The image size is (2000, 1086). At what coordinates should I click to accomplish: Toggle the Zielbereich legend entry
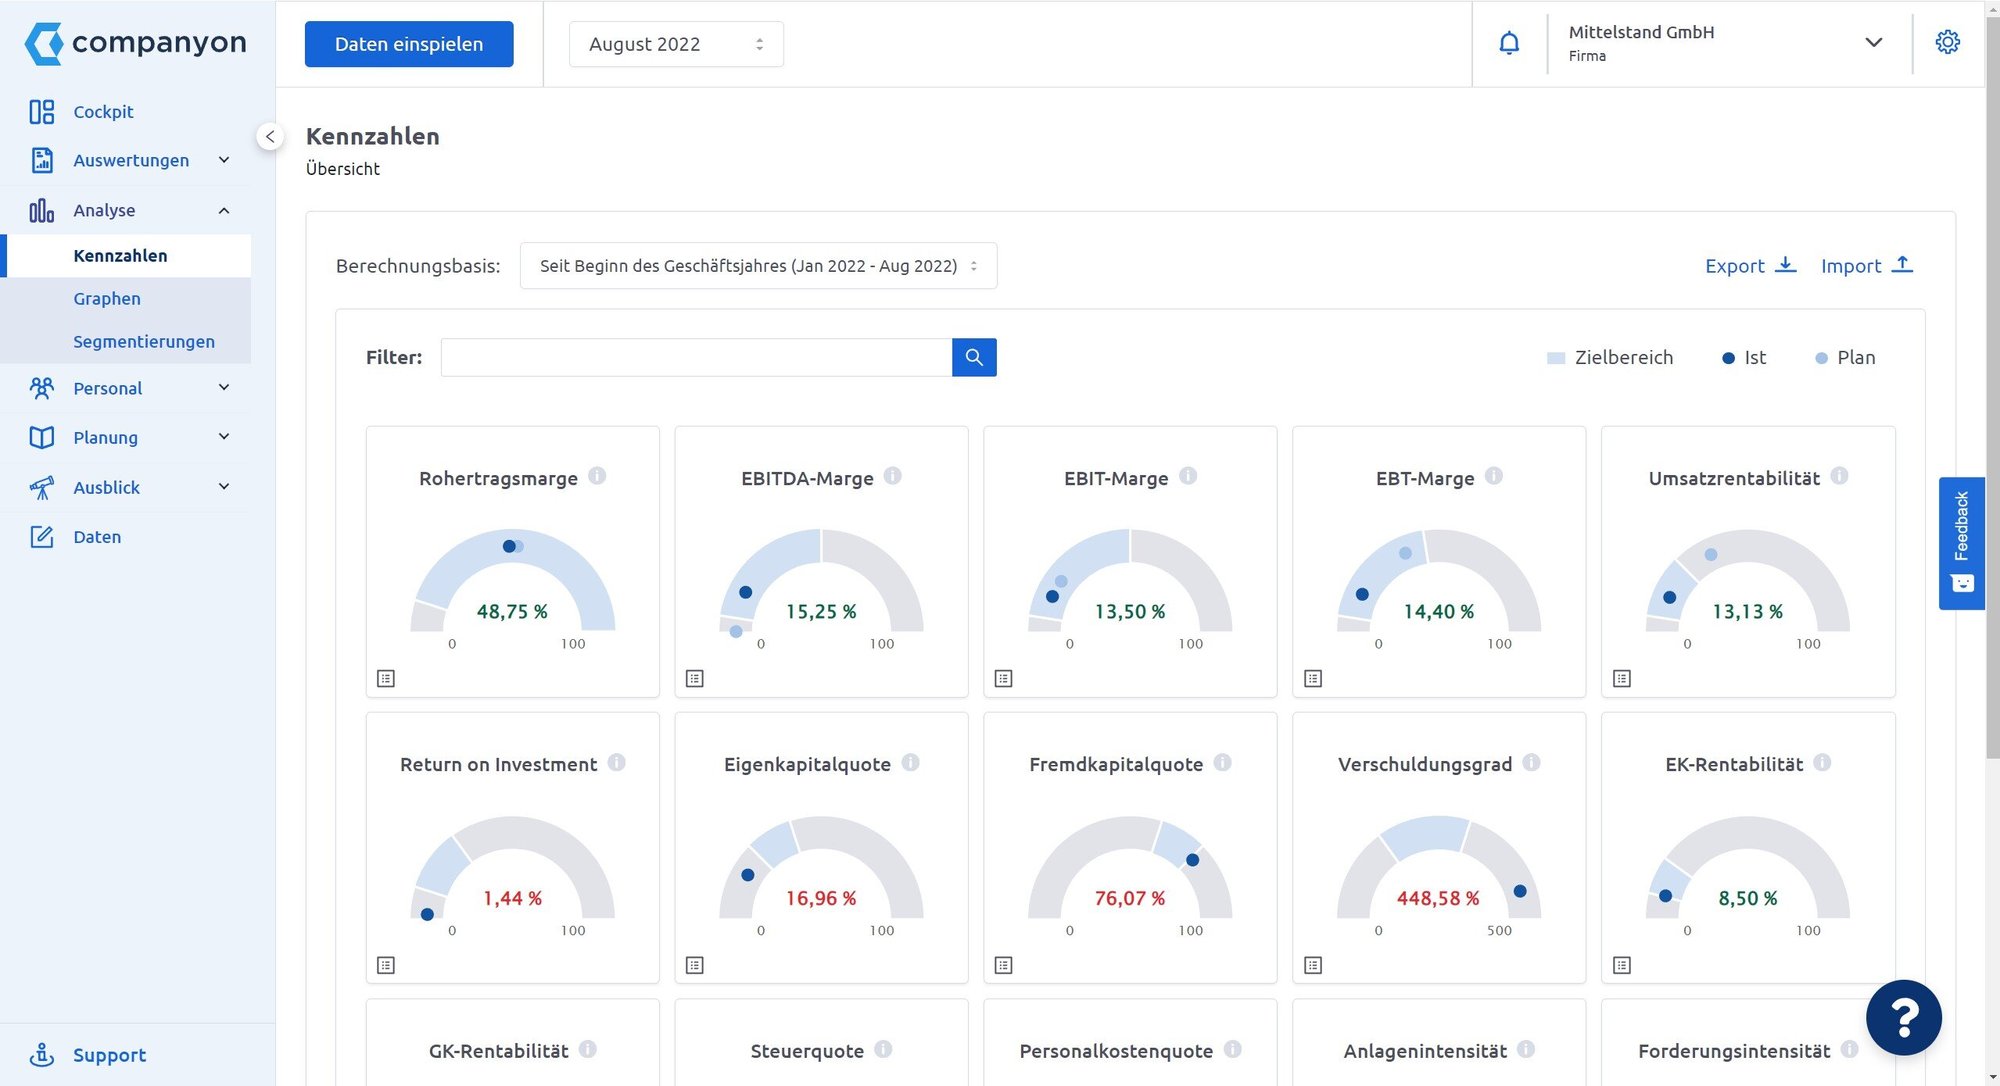pyautogui.click(x=1610, y=357)
